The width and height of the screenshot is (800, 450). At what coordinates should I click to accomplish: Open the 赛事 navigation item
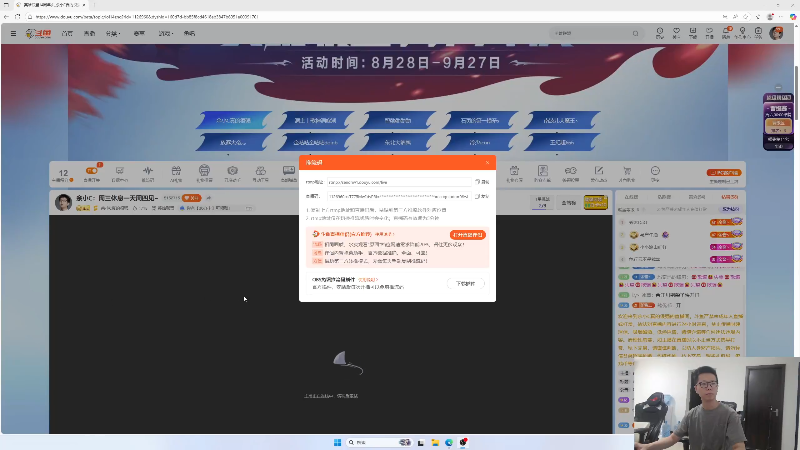[139, 34]
